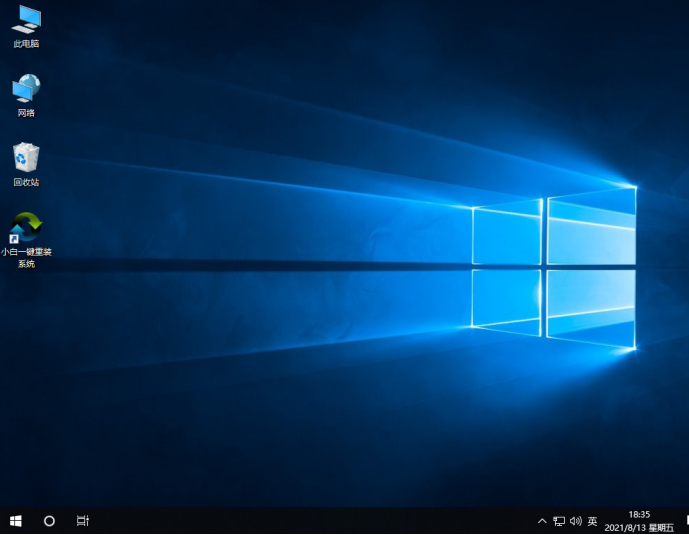
Task: Click the 此电脑 label text
Action: coord(26,44)
